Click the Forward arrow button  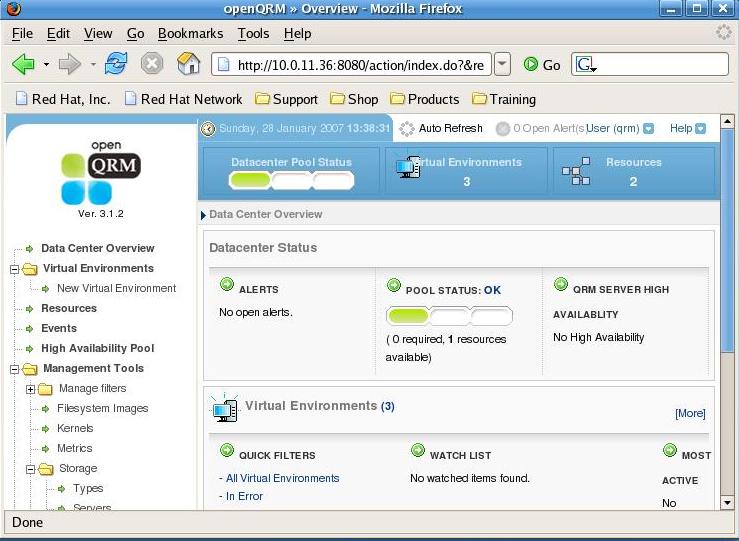(70, 64)
